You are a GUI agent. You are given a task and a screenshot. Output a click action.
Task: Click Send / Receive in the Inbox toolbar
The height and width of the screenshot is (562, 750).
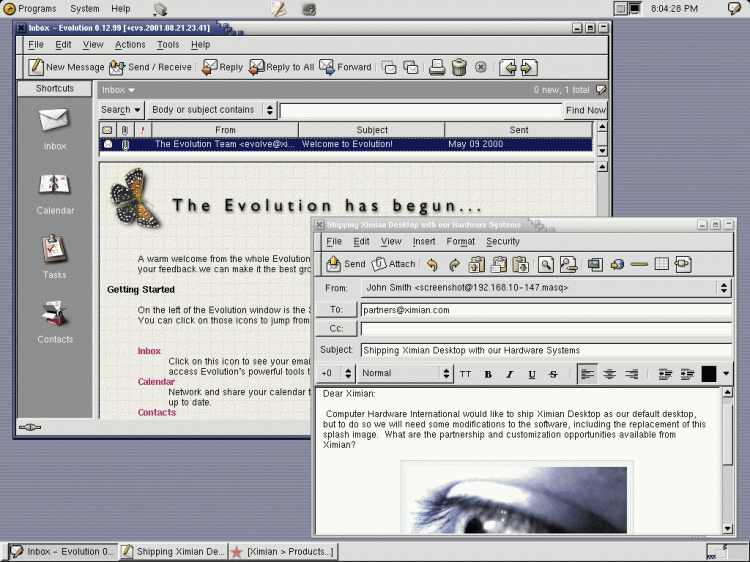click(150, 67)
